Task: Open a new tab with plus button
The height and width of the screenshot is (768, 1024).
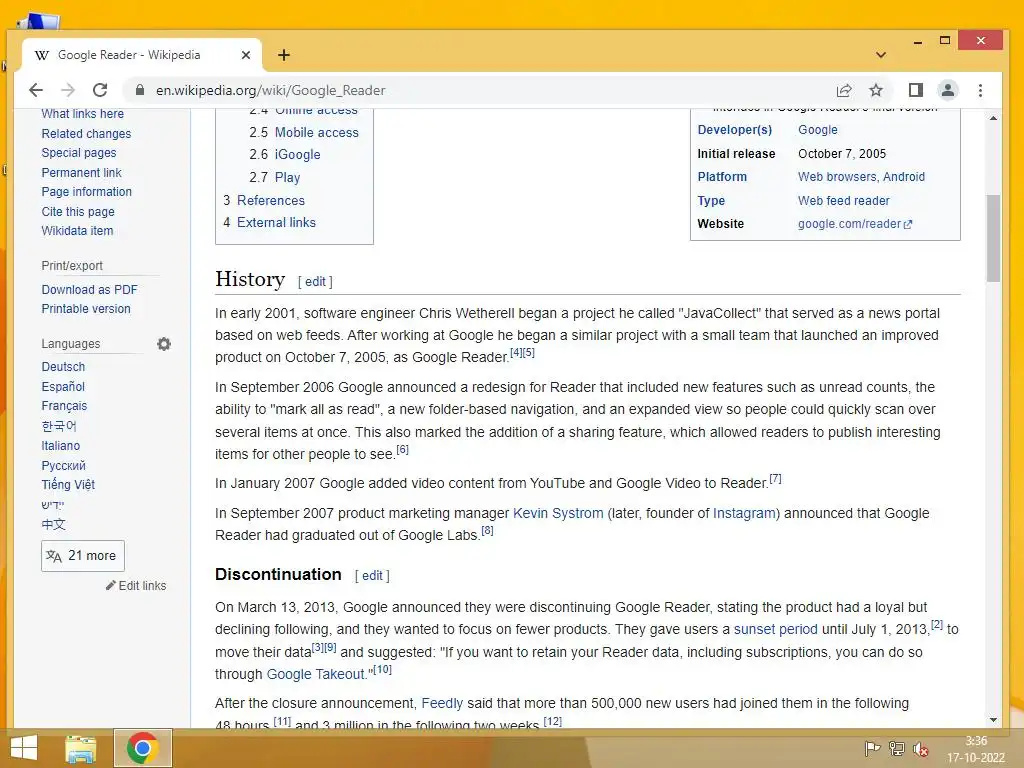Action: click(283, 55)
